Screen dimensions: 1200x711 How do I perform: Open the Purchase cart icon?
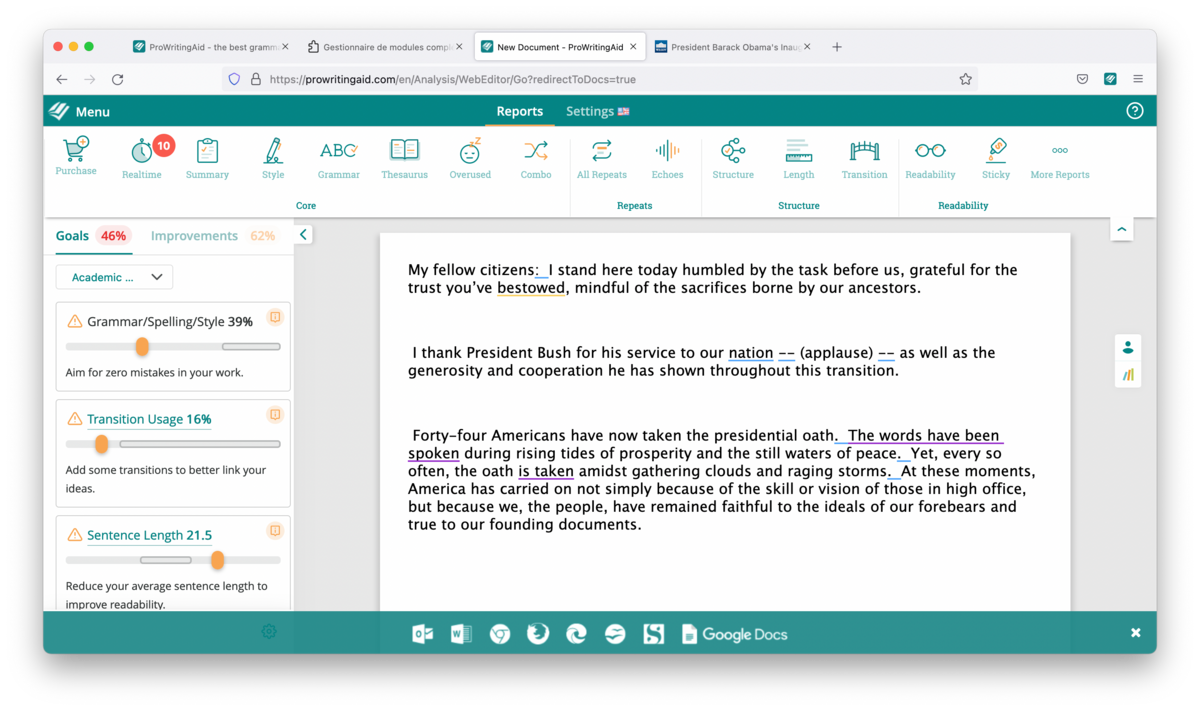[76, 157]
